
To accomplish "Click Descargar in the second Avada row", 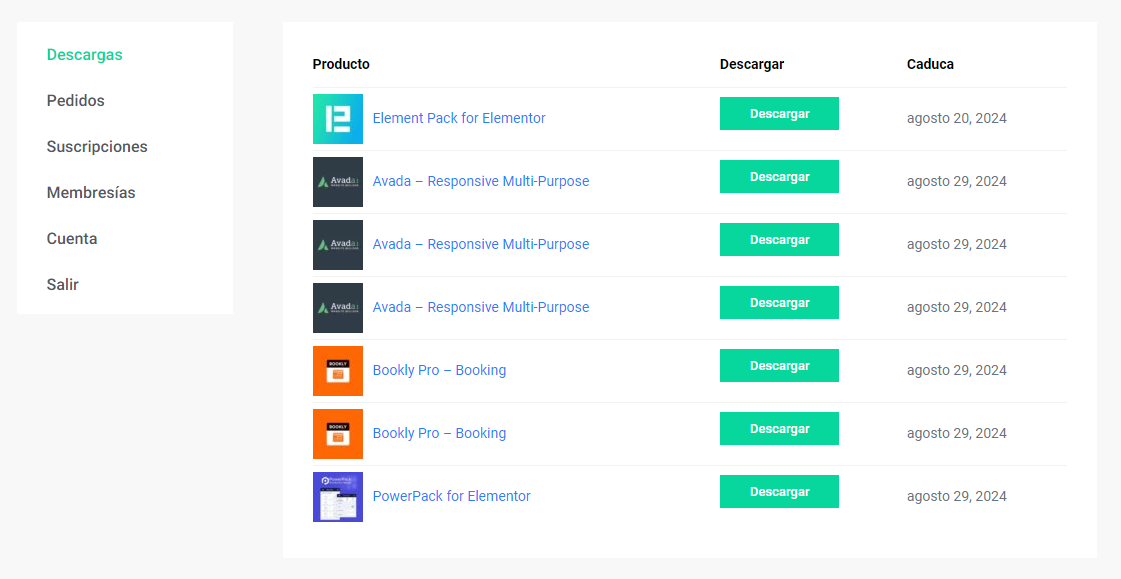I will click(779, 239).
